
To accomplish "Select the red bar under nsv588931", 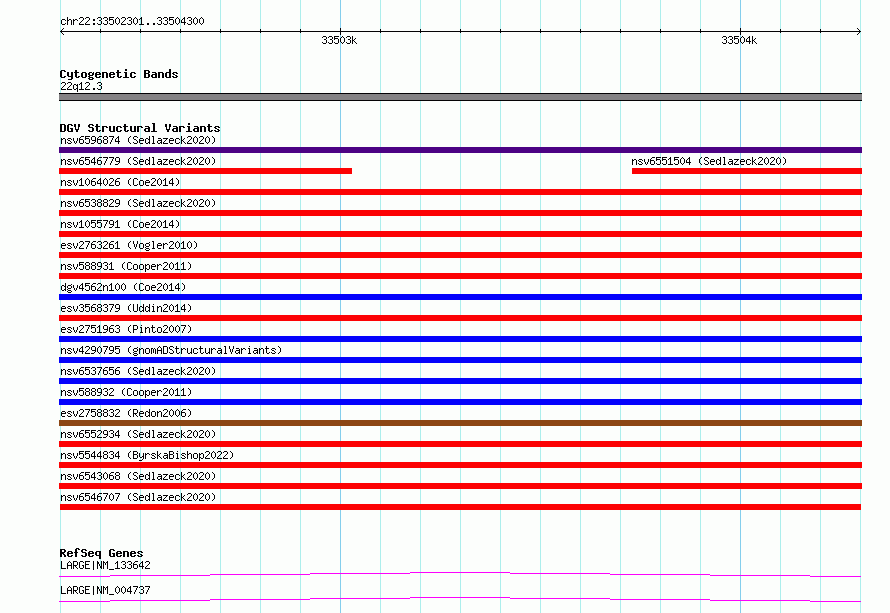I will (460, 276).
